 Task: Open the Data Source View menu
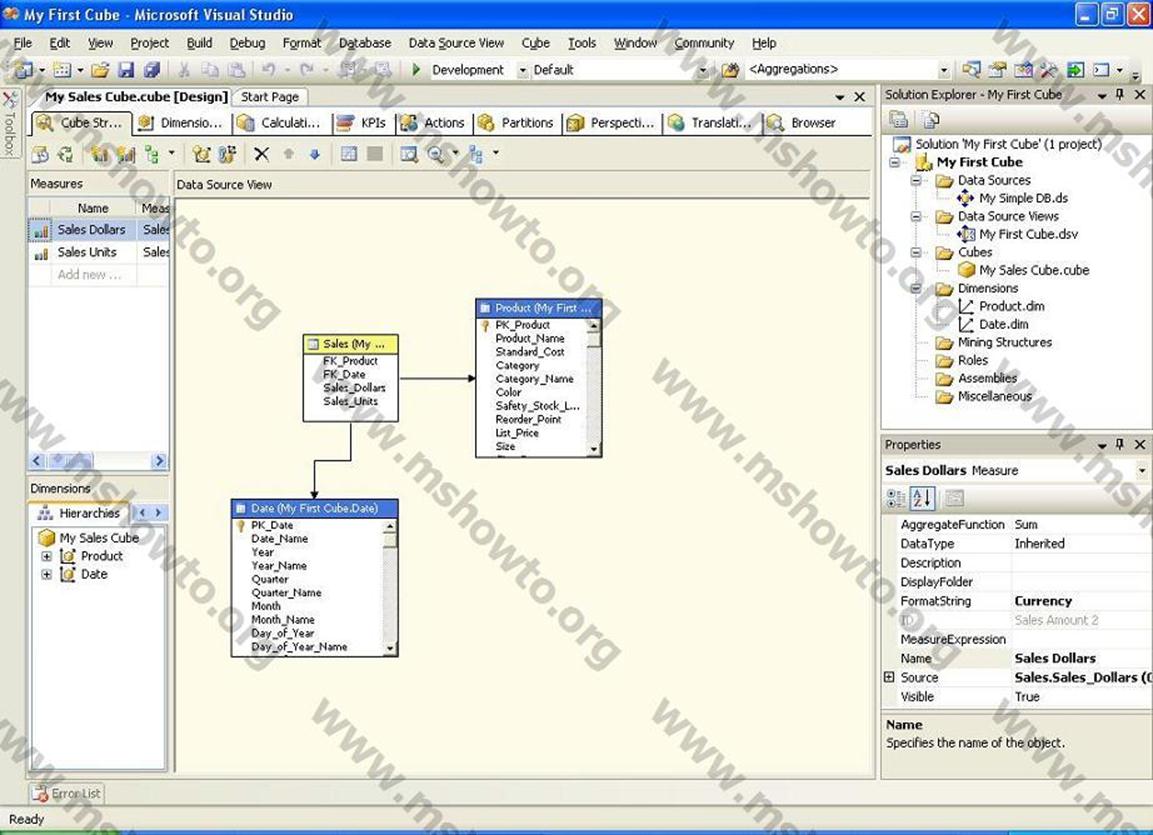click(x=456, y=43)
